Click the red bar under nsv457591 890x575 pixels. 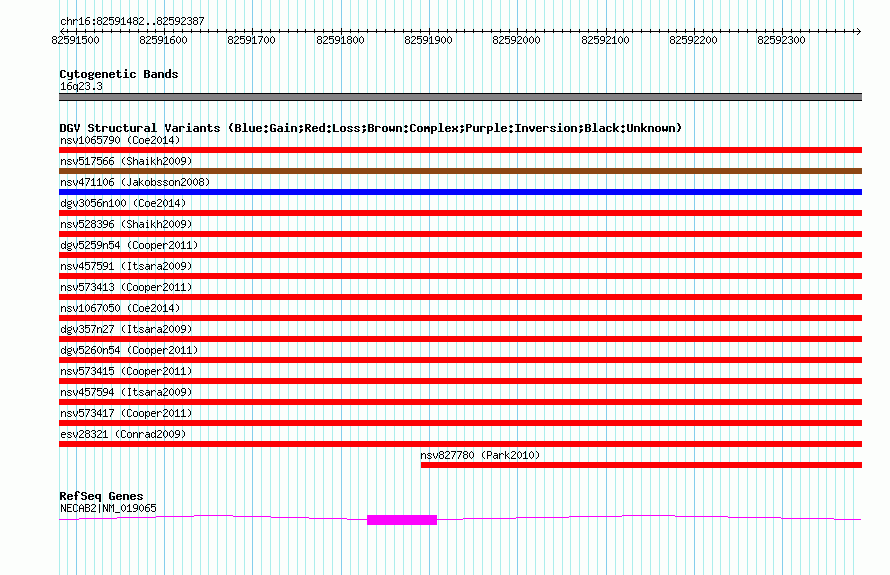point(460,276)
